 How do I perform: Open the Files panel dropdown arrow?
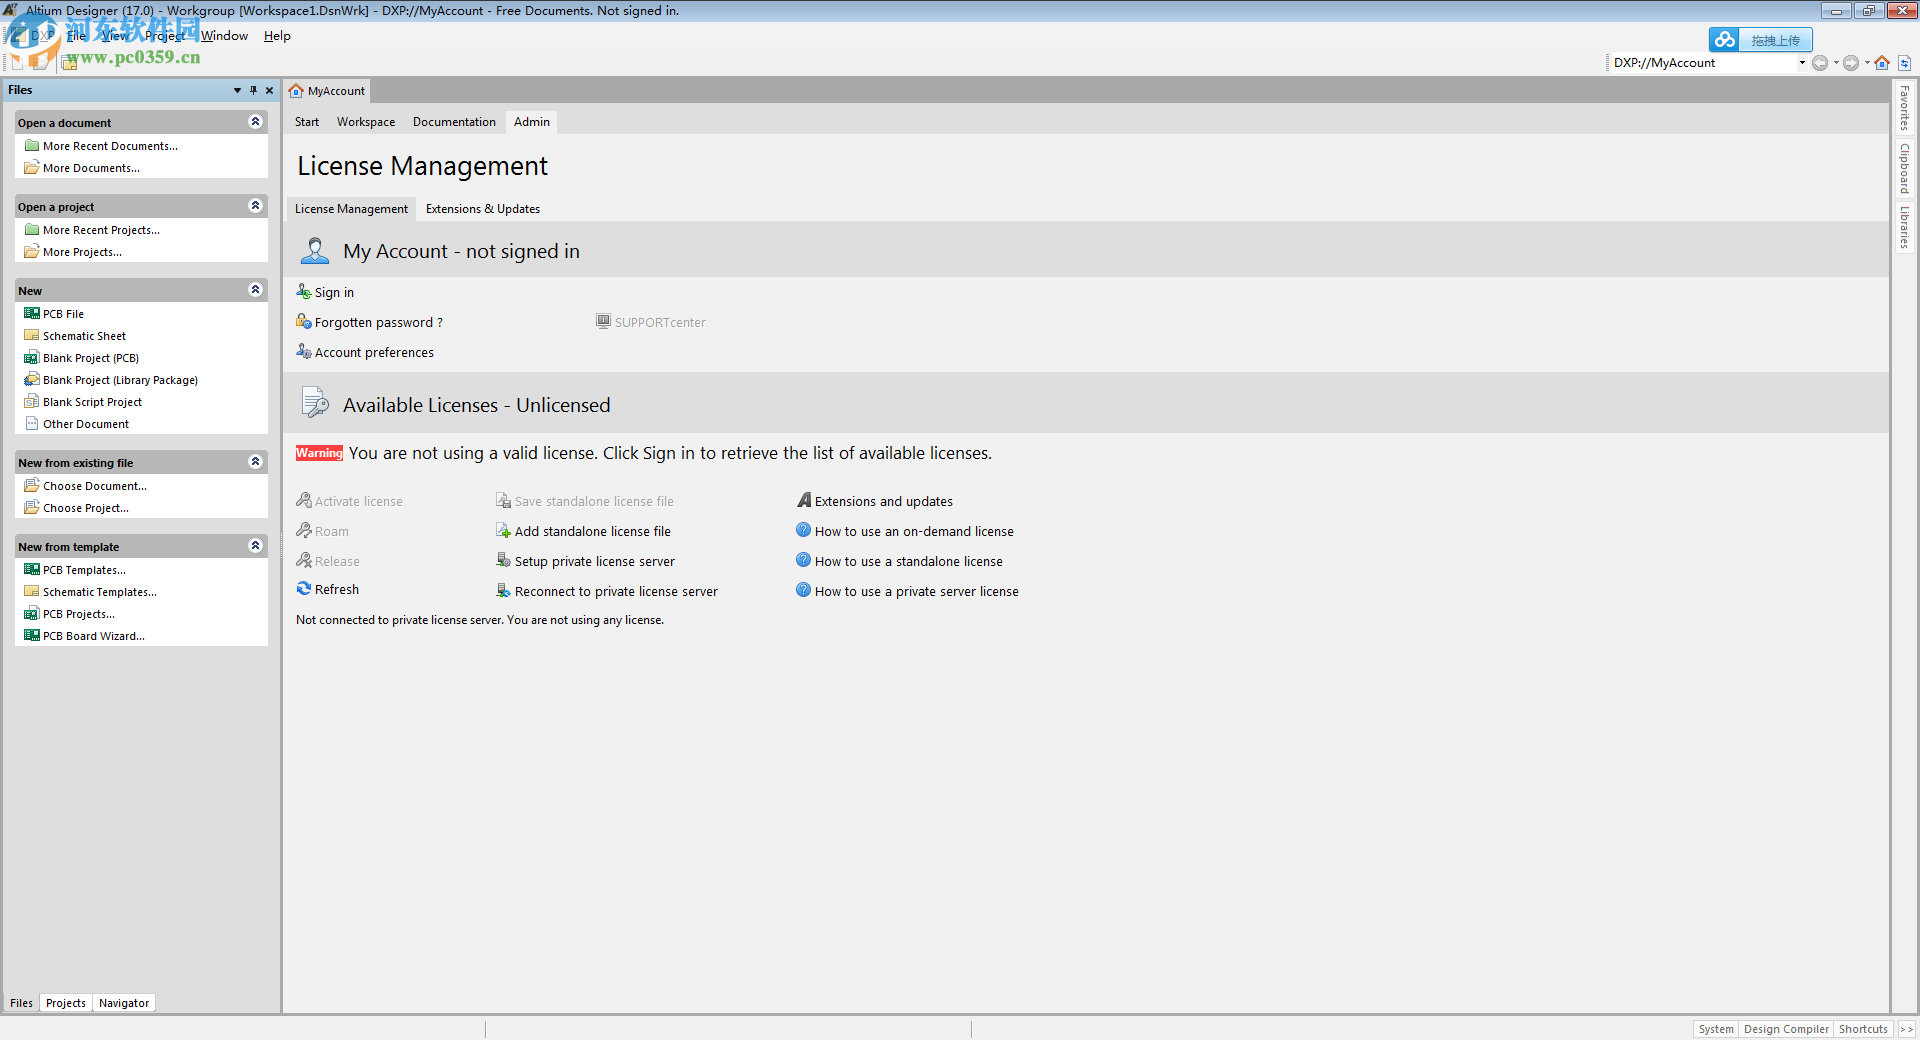pyautogui.click(x=237, y=90)
